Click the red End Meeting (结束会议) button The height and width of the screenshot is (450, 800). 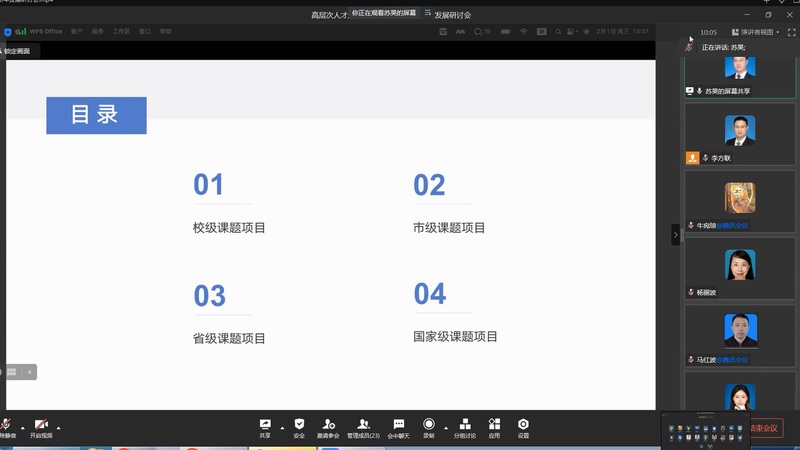(x=765, y=429)
